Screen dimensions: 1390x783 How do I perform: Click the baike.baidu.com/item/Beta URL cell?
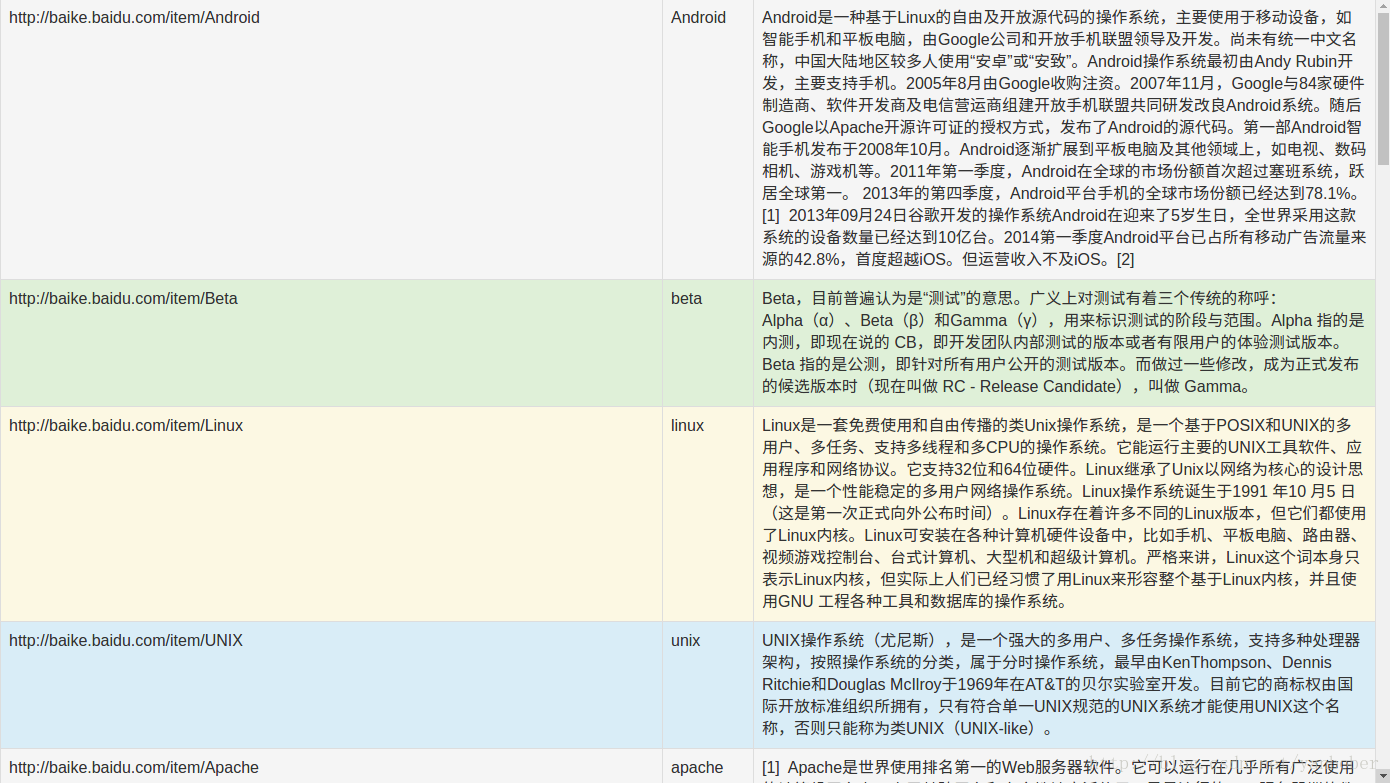click(331, 343)
